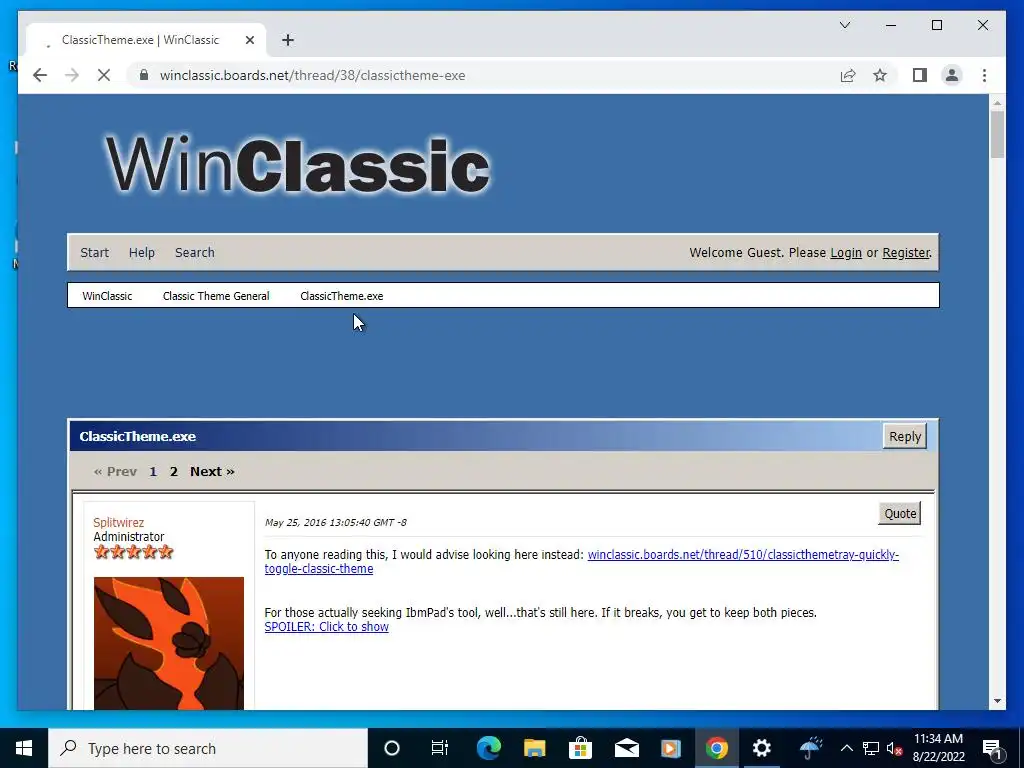
Task: Open Microsoft Store from taskbar
Action: 580,748
